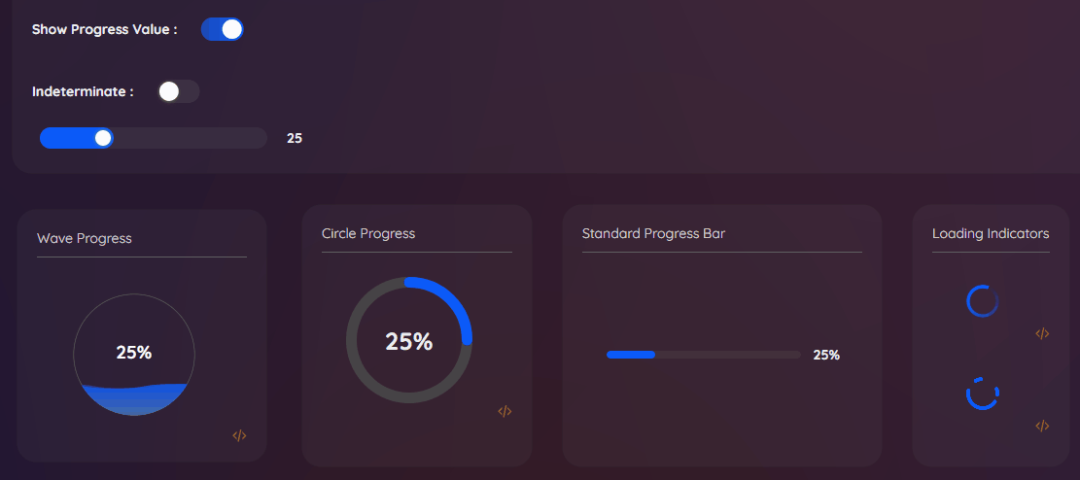This screenshot has height=480, width=1080.
Task: Click the top solid-ring loading spinner
Action: point(982,301)
